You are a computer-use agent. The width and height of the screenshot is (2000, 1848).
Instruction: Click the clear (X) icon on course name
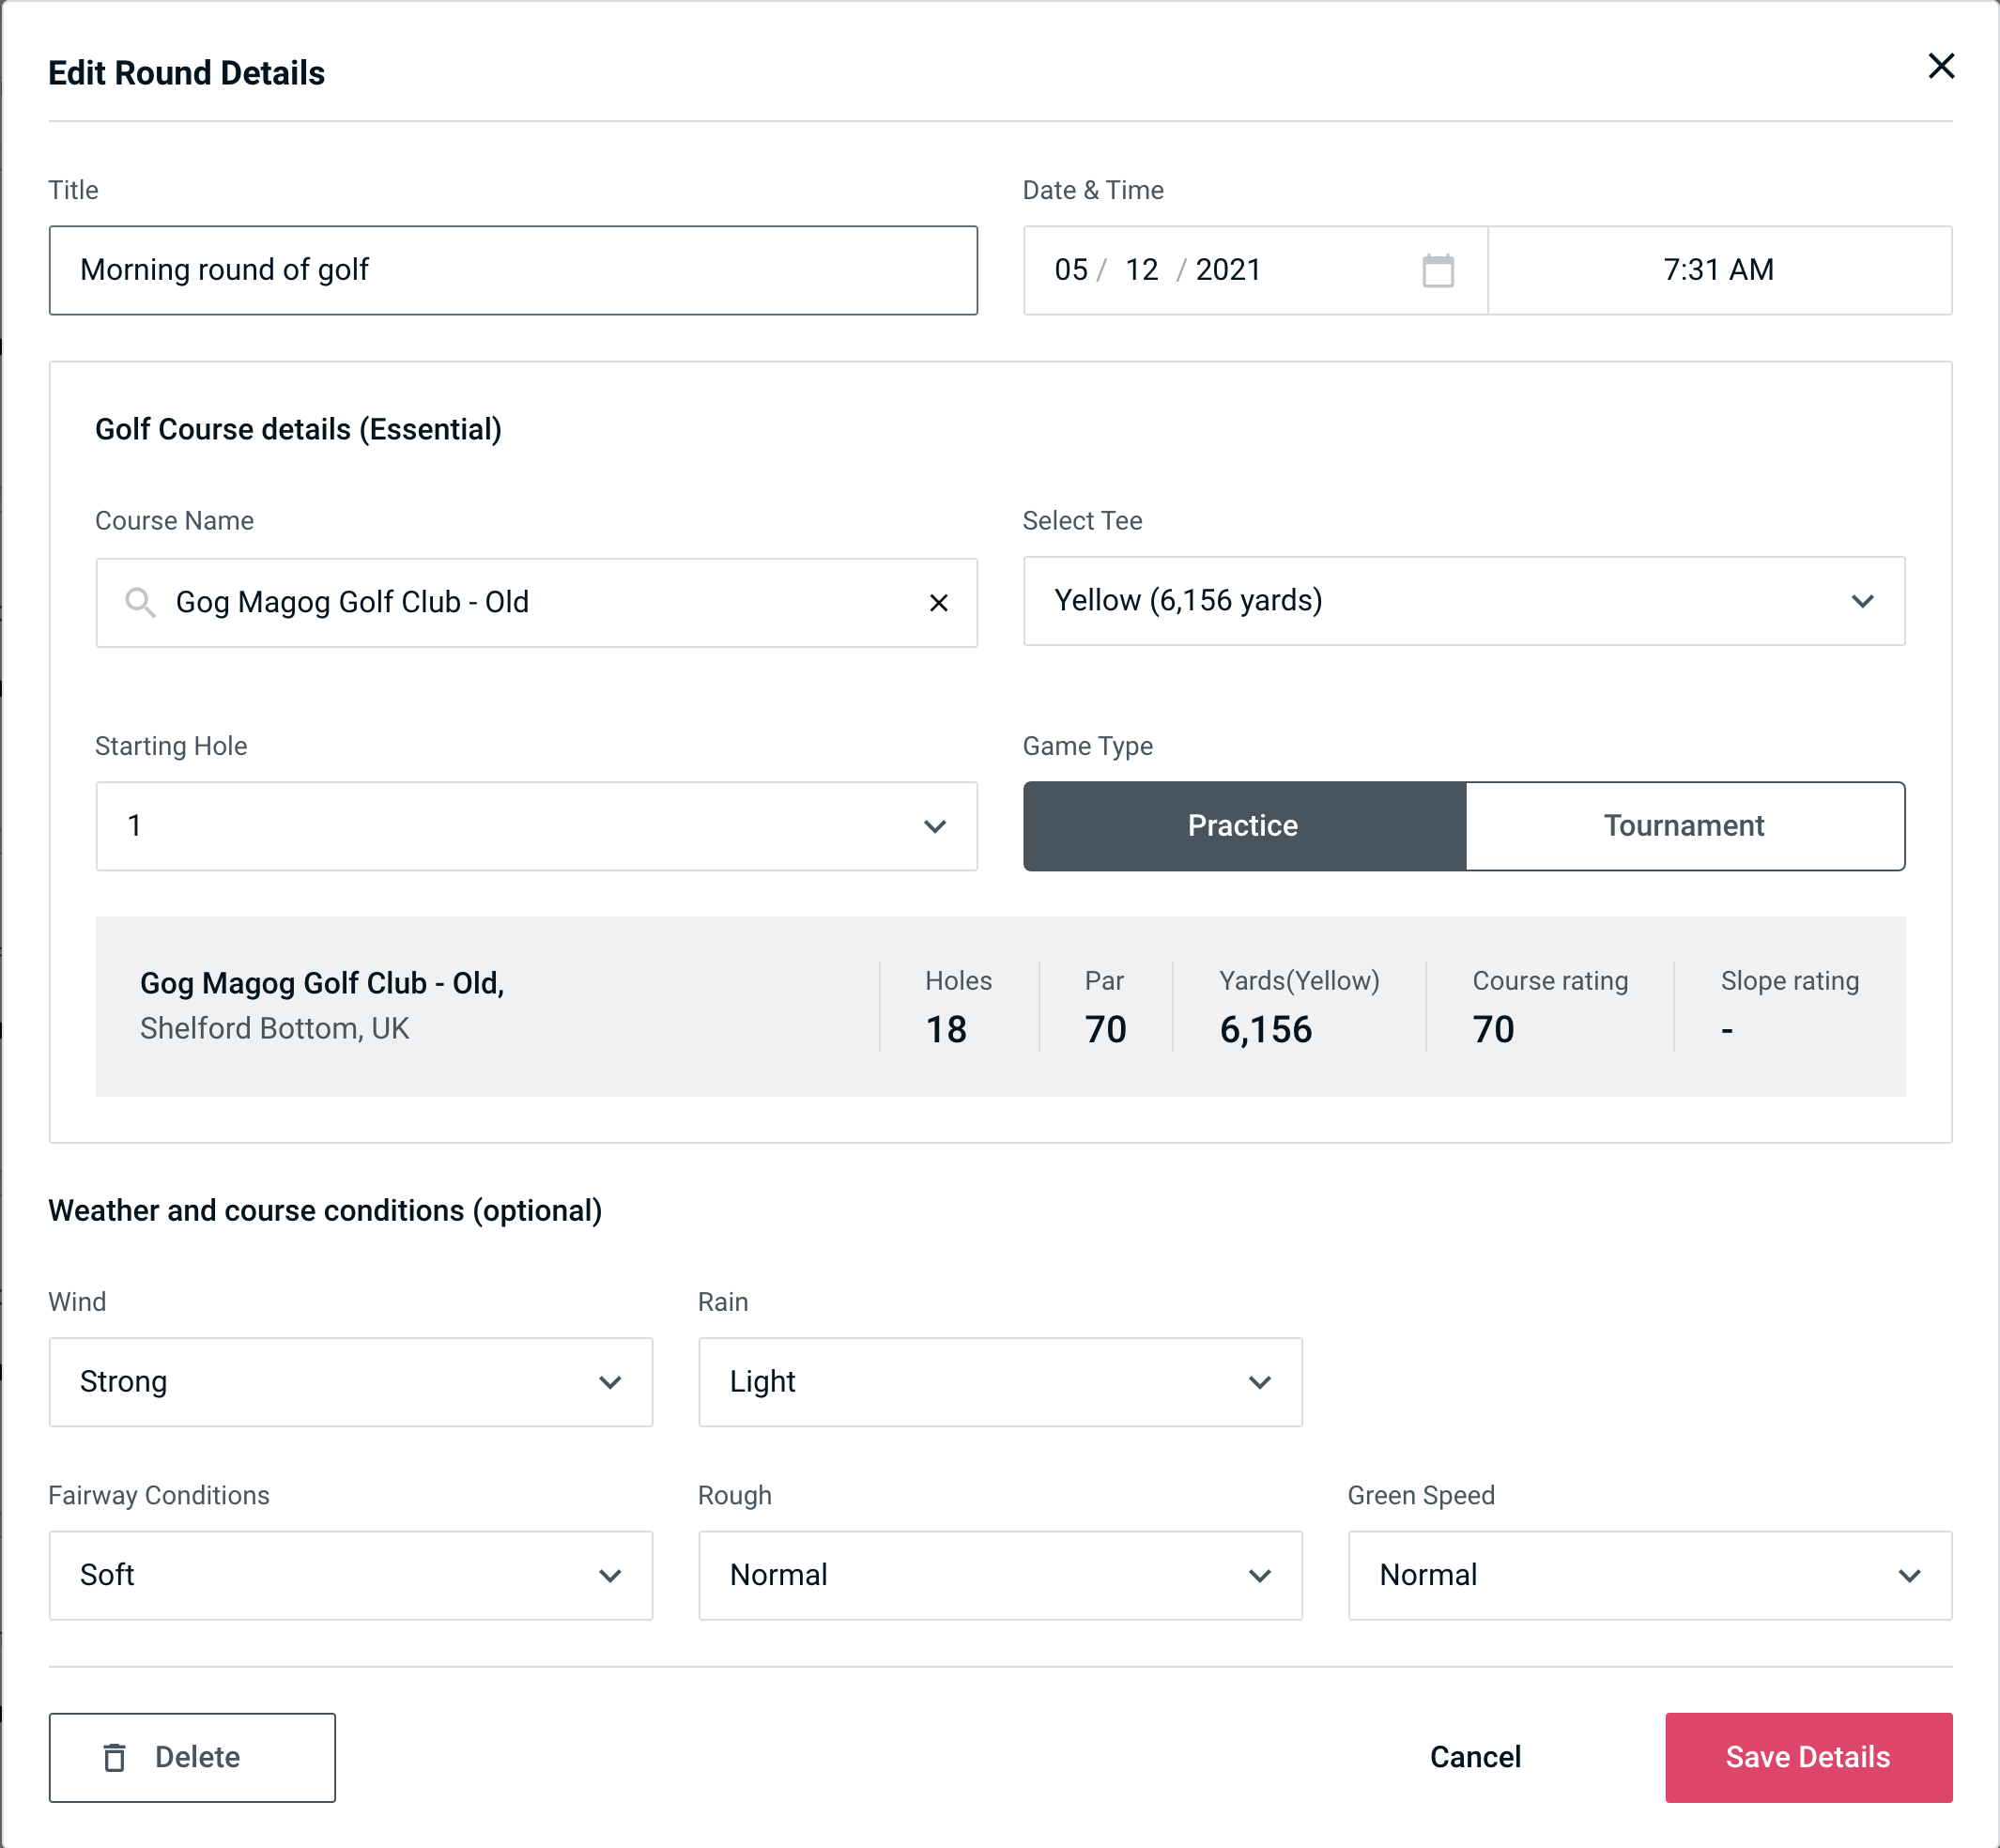(x=939, y=603)
